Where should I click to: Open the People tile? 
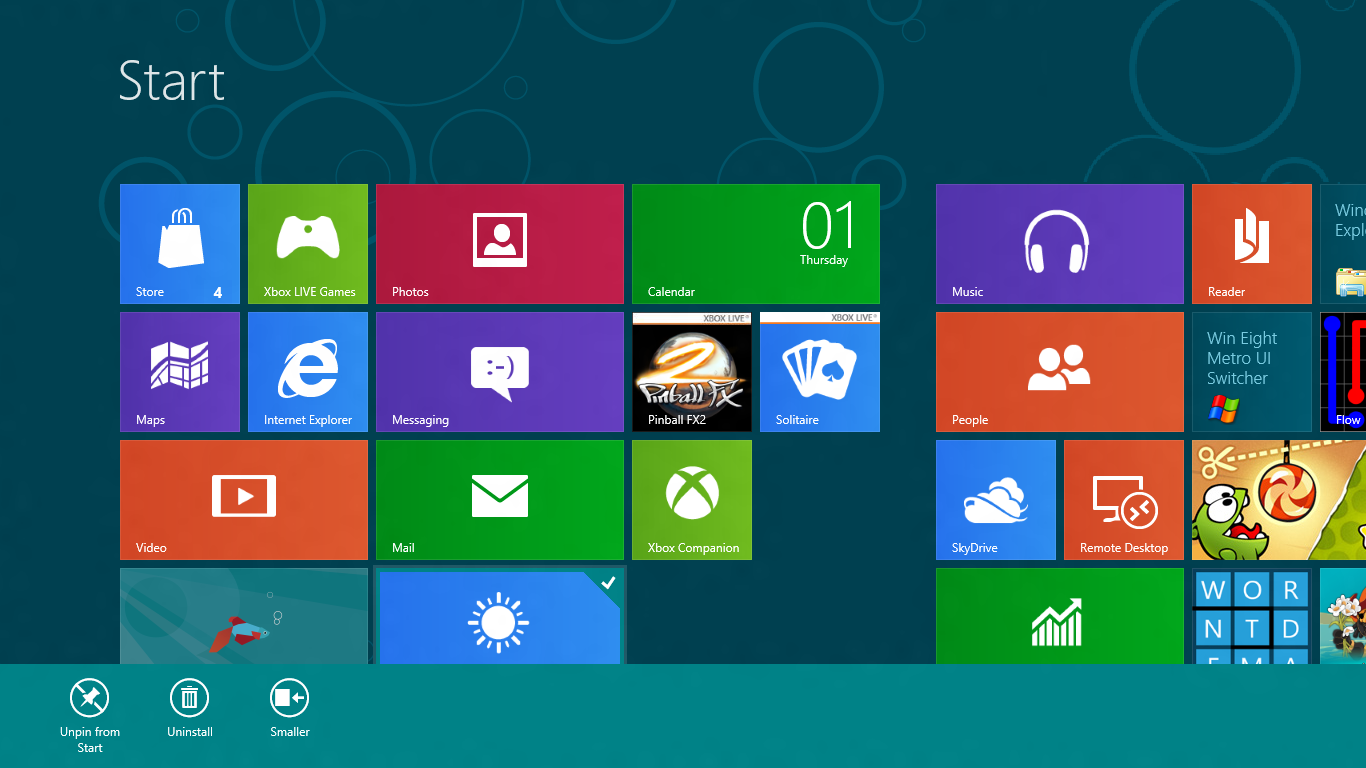pyautogui.click(x=1060, y=372)
